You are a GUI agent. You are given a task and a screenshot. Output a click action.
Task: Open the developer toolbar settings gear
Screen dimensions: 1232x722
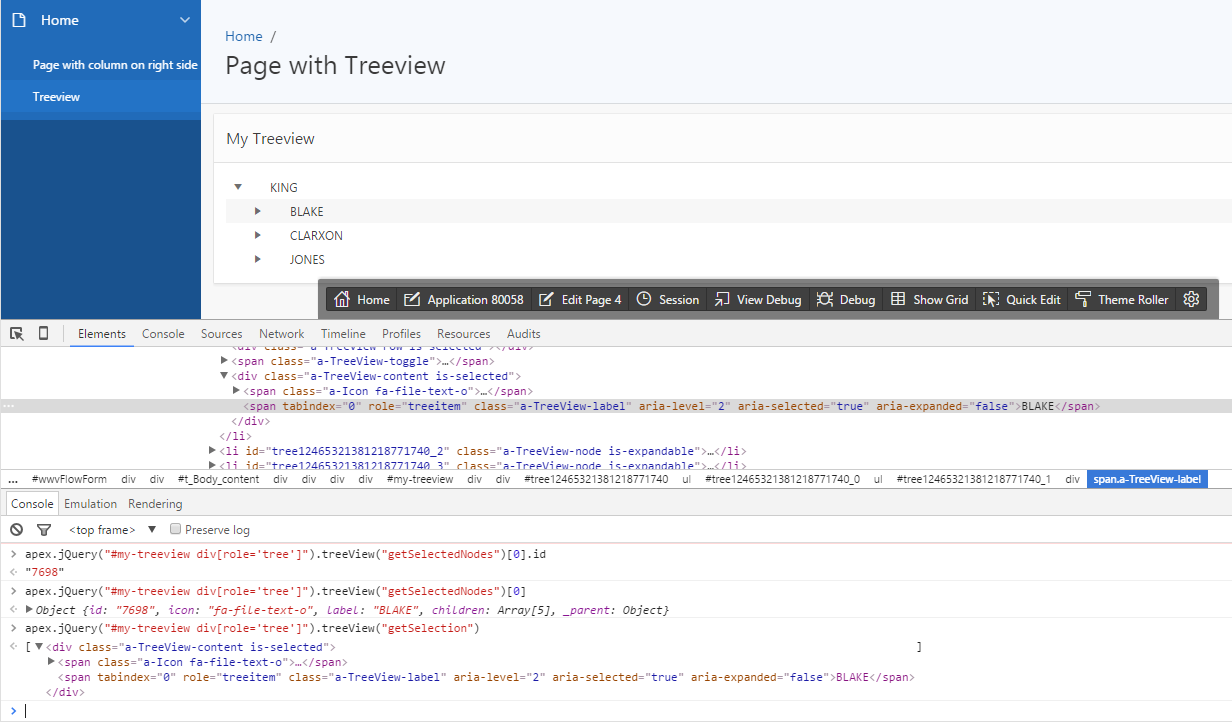(x=1190, y=298)
